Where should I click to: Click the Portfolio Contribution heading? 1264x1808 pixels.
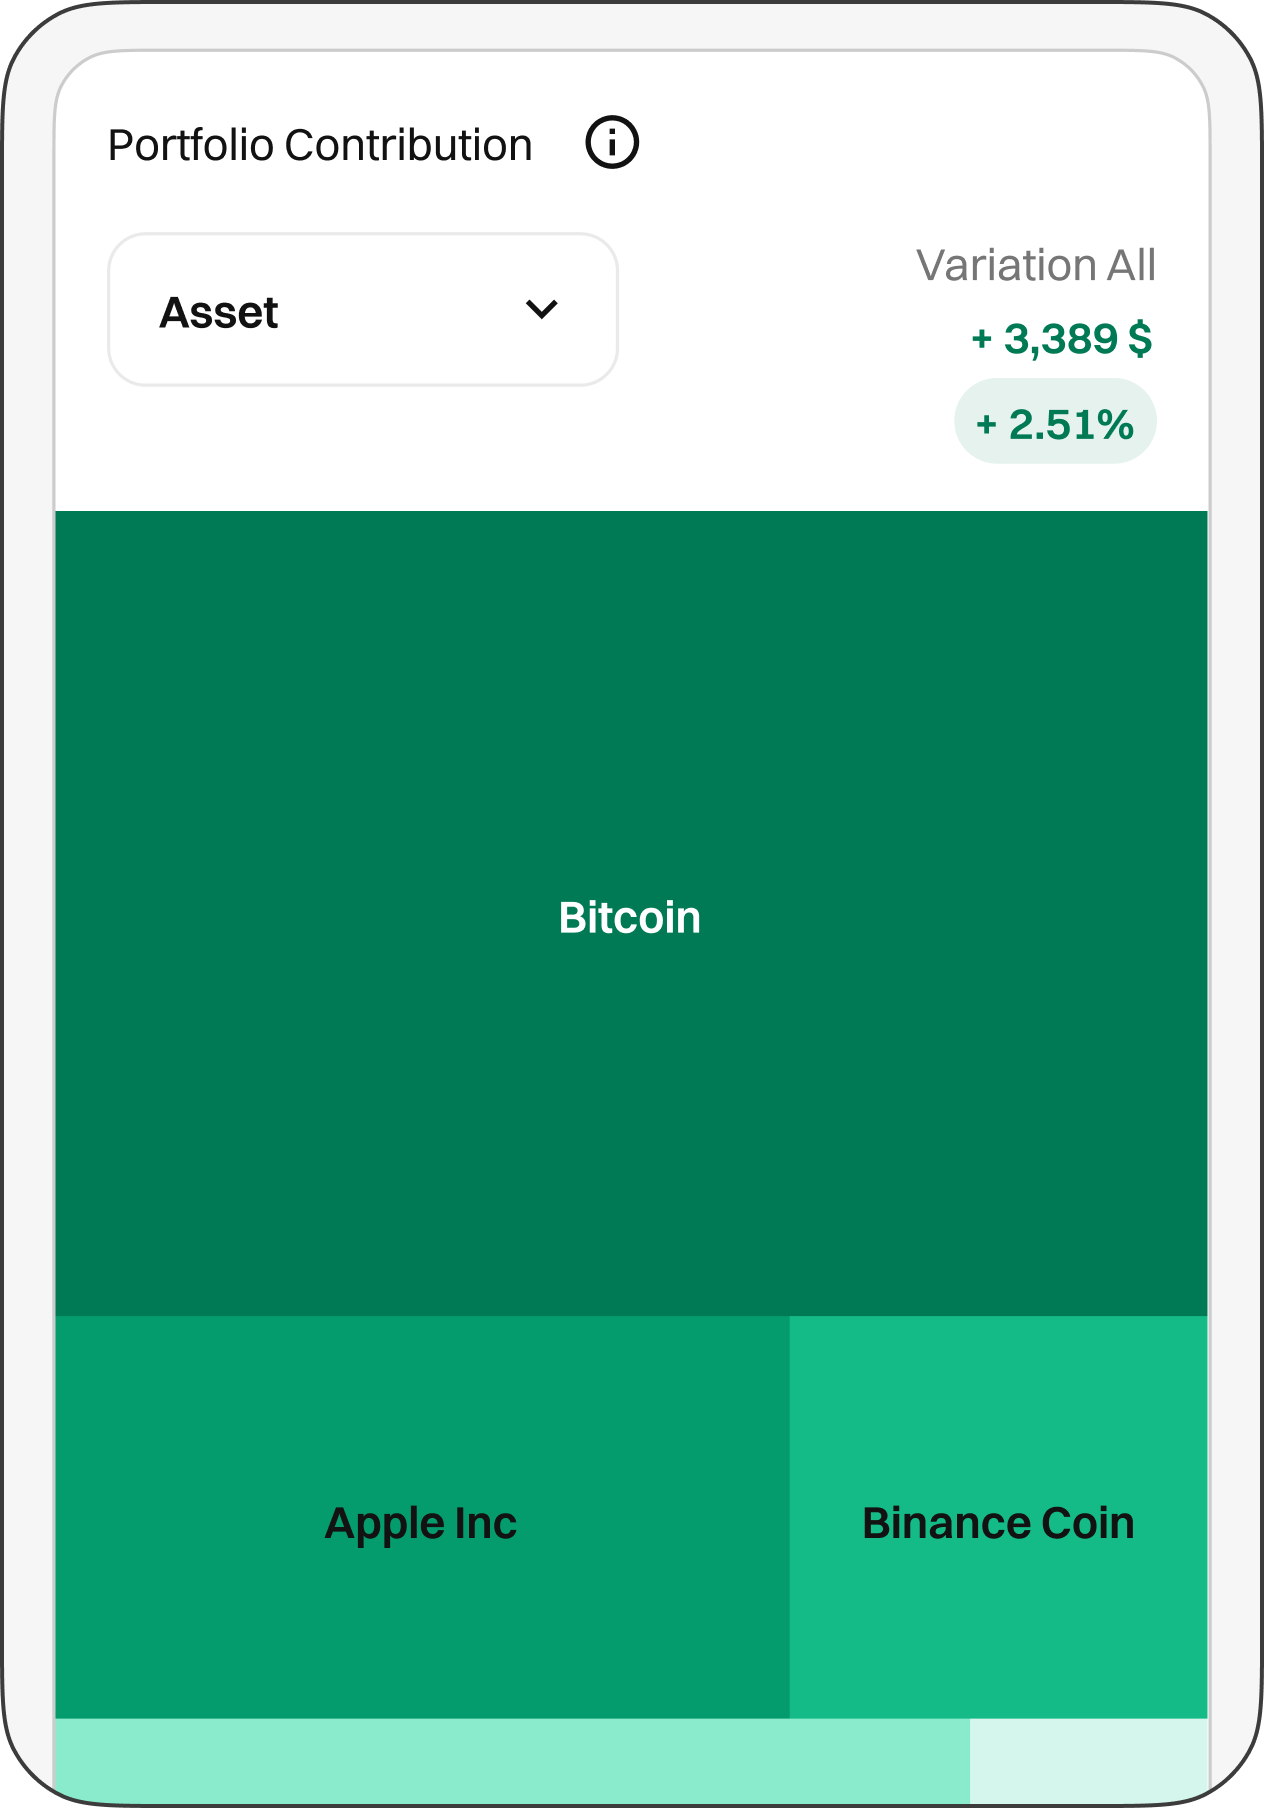[320, 145]
